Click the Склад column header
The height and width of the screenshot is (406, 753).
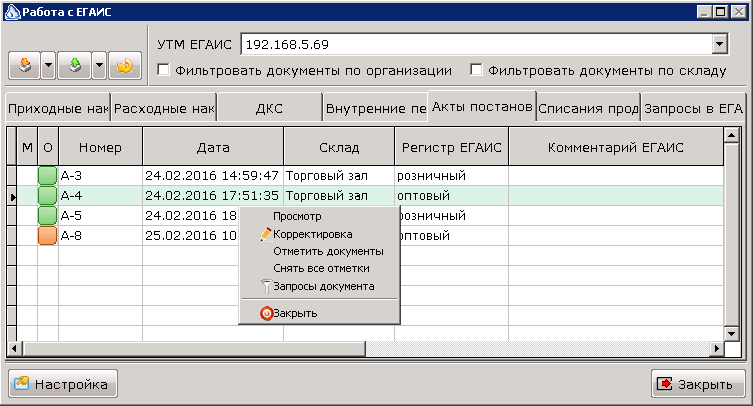point(339,147)
